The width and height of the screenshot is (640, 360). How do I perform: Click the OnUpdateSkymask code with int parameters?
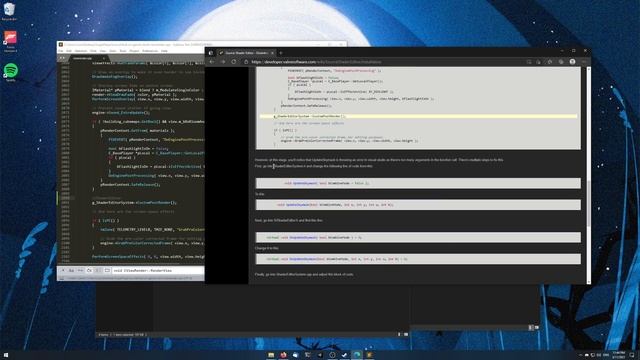tap(418, 259)
